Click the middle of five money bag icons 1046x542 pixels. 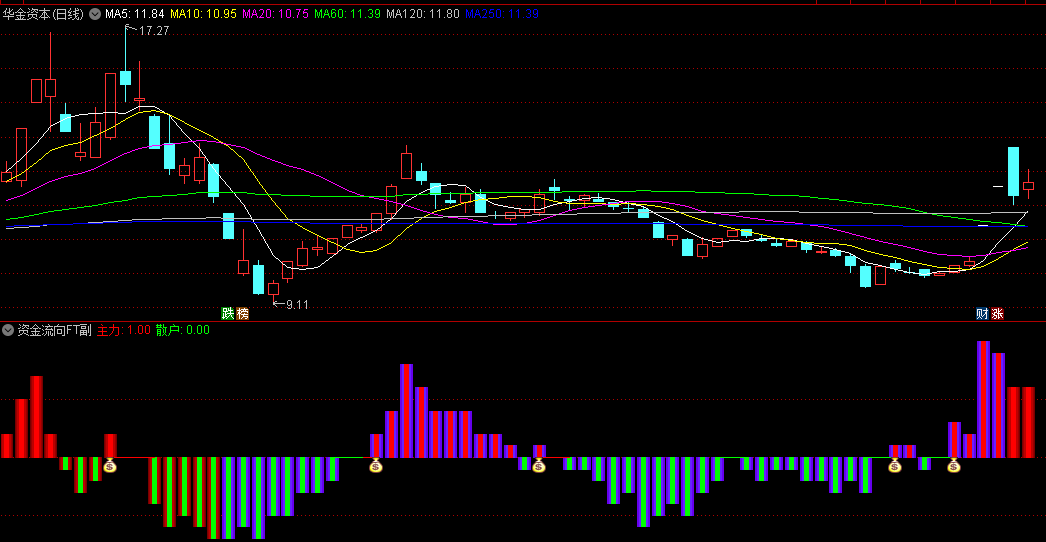point(539,465)
